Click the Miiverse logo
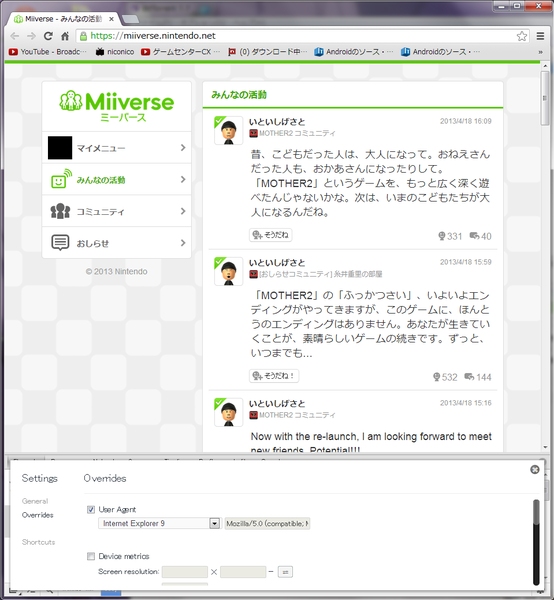The width and height of the screenshot is (554, 600). point(117,106)
